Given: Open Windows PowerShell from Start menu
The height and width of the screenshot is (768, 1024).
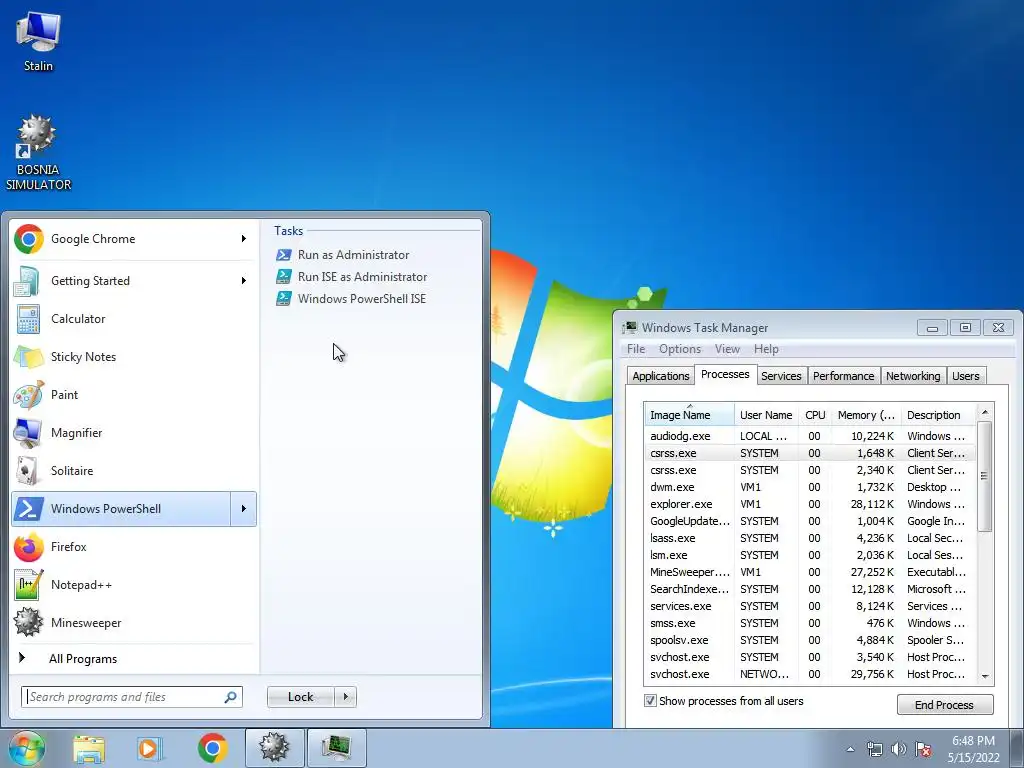Looking at the screenshot, I should pyautogui.click(x=121, y=509).
